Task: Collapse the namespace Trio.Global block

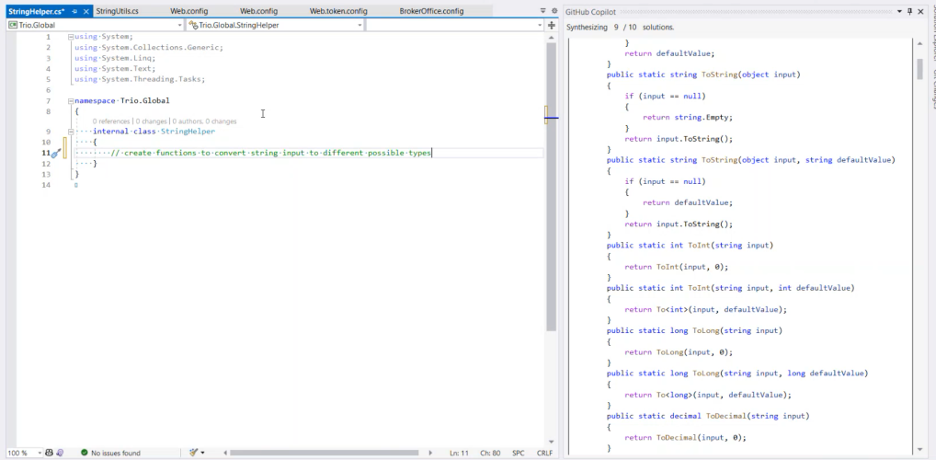Action: [x=71, y=101]
